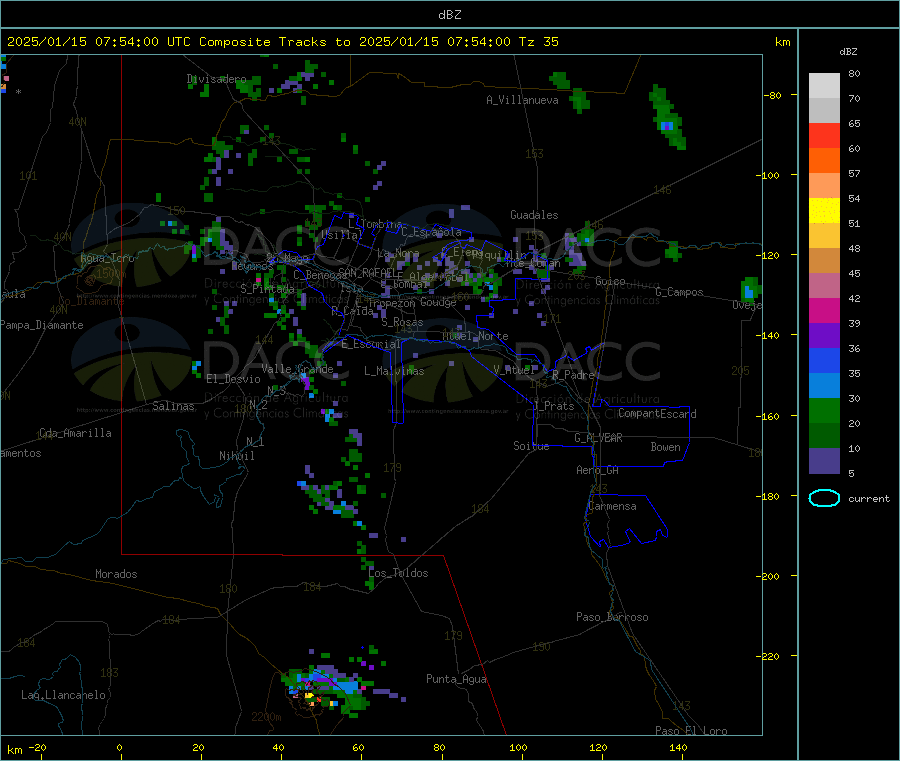900x761 pixels.
Task: Click the dark green 10-20 dBZ legend swatch
Action: coord(824,436)
